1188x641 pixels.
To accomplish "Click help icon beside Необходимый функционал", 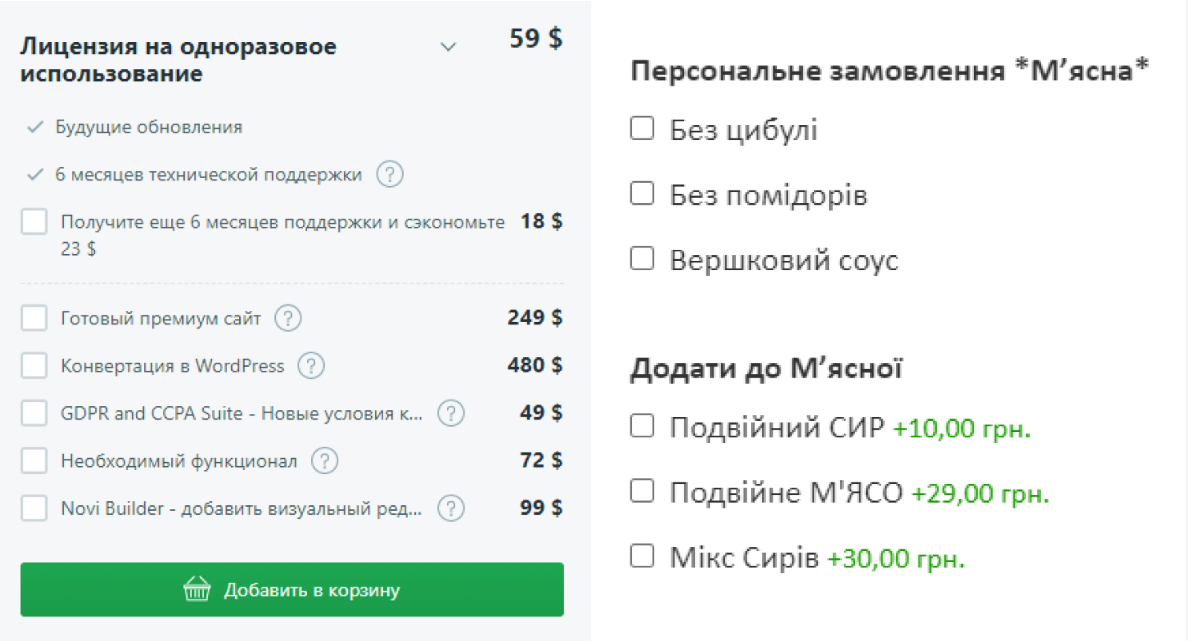I will tap(325, 461).
